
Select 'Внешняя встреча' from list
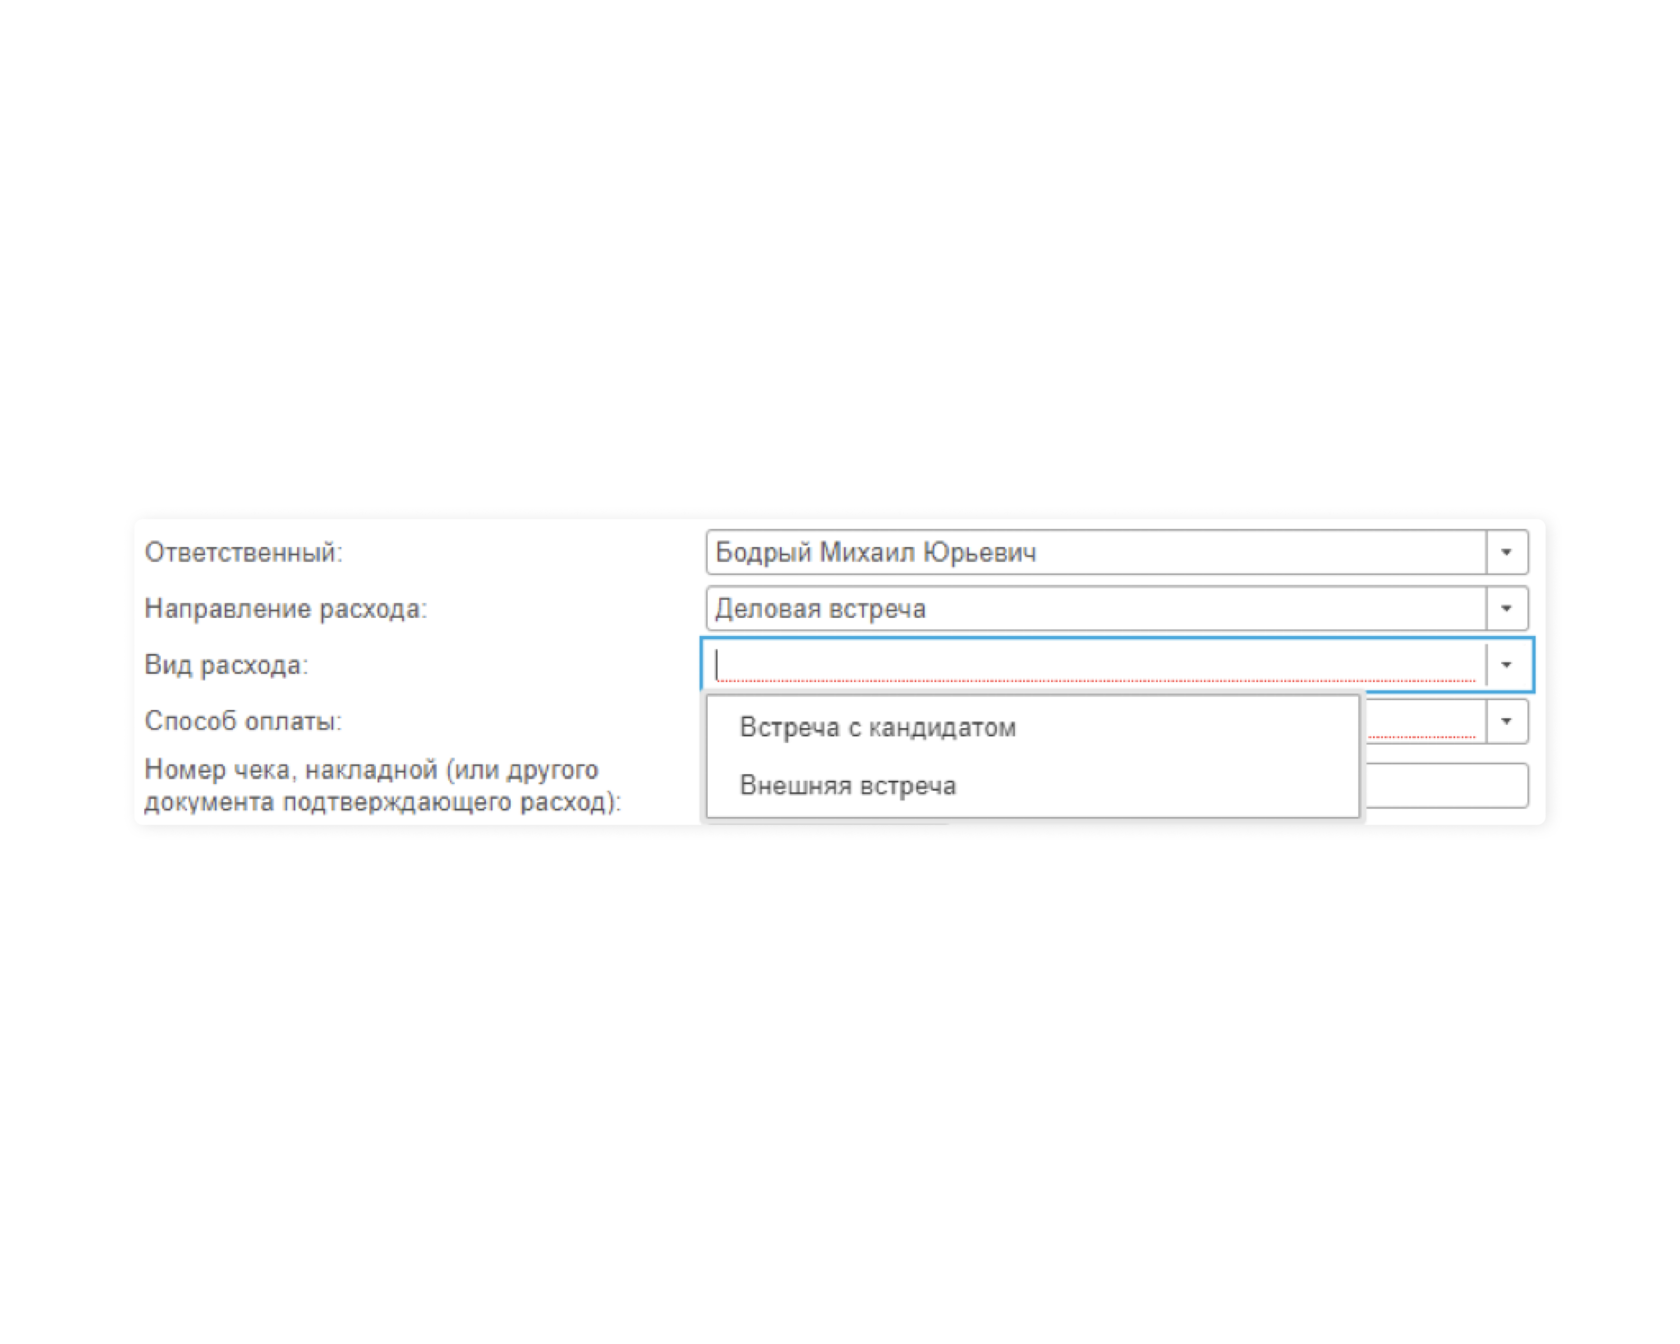pyautogui.click(x=1032, y=785)
